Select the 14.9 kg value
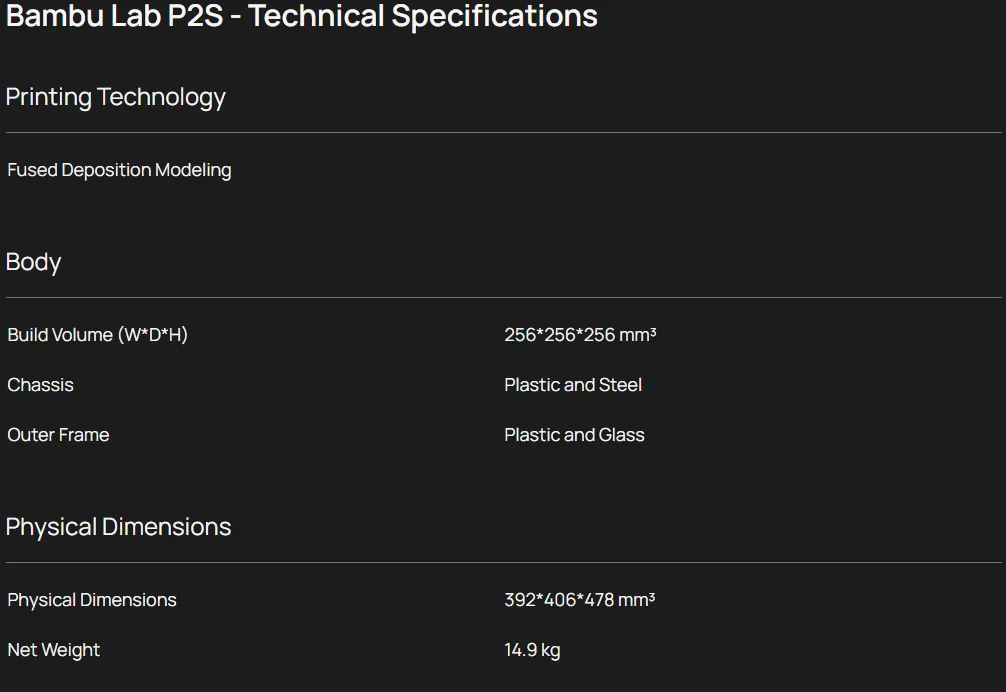This screenshot has width=1006, height=692. pos(532,650)
